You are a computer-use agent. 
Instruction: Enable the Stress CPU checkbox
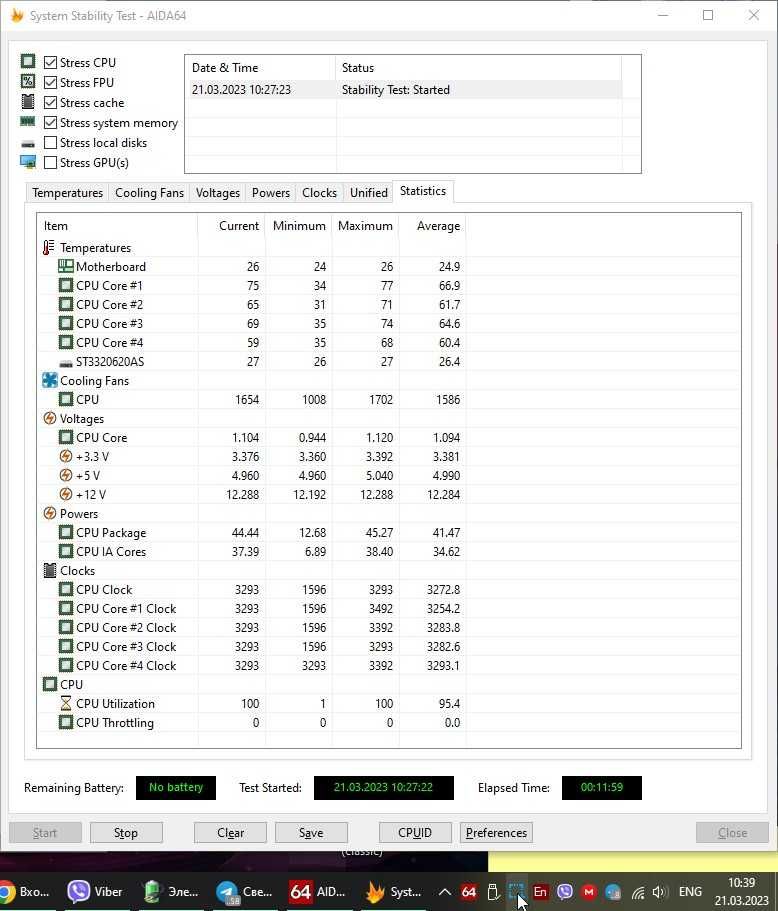point(51,62)
